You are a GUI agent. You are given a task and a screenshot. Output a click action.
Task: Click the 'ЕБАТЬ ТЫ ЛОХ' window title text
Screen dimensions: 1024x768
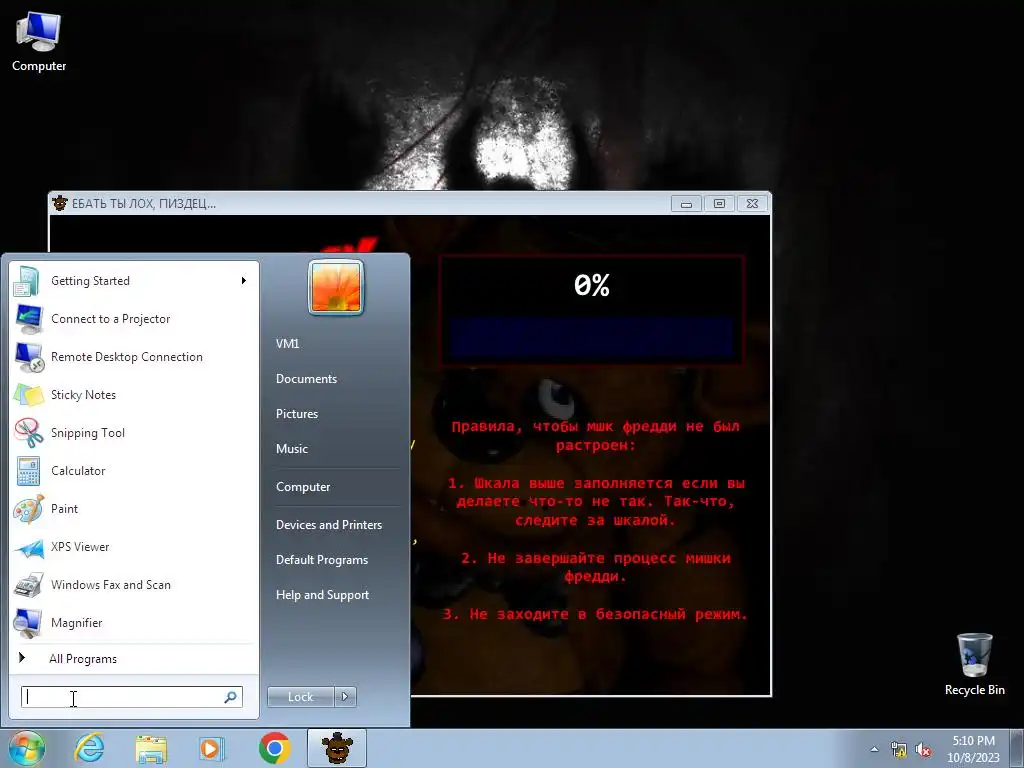(x=144, y=204)
